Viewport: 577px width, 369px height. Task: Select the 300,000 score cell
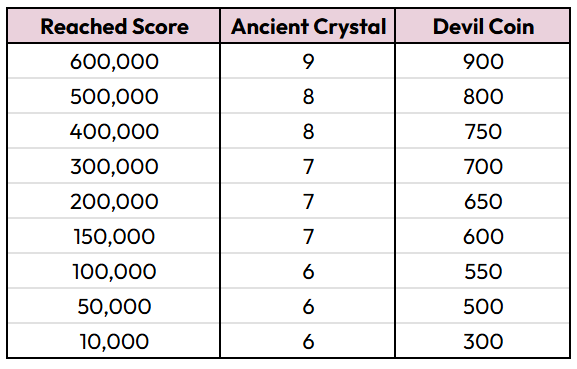114,166
